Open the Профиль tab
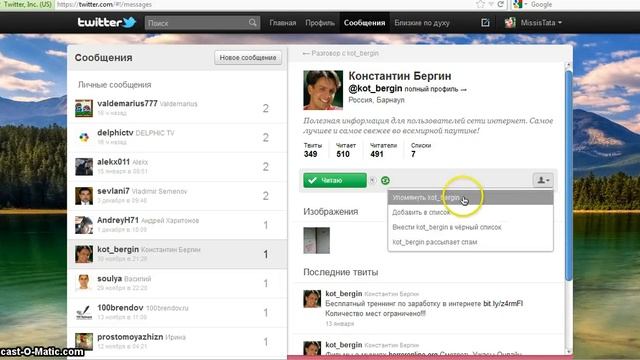 click(320, 23)
